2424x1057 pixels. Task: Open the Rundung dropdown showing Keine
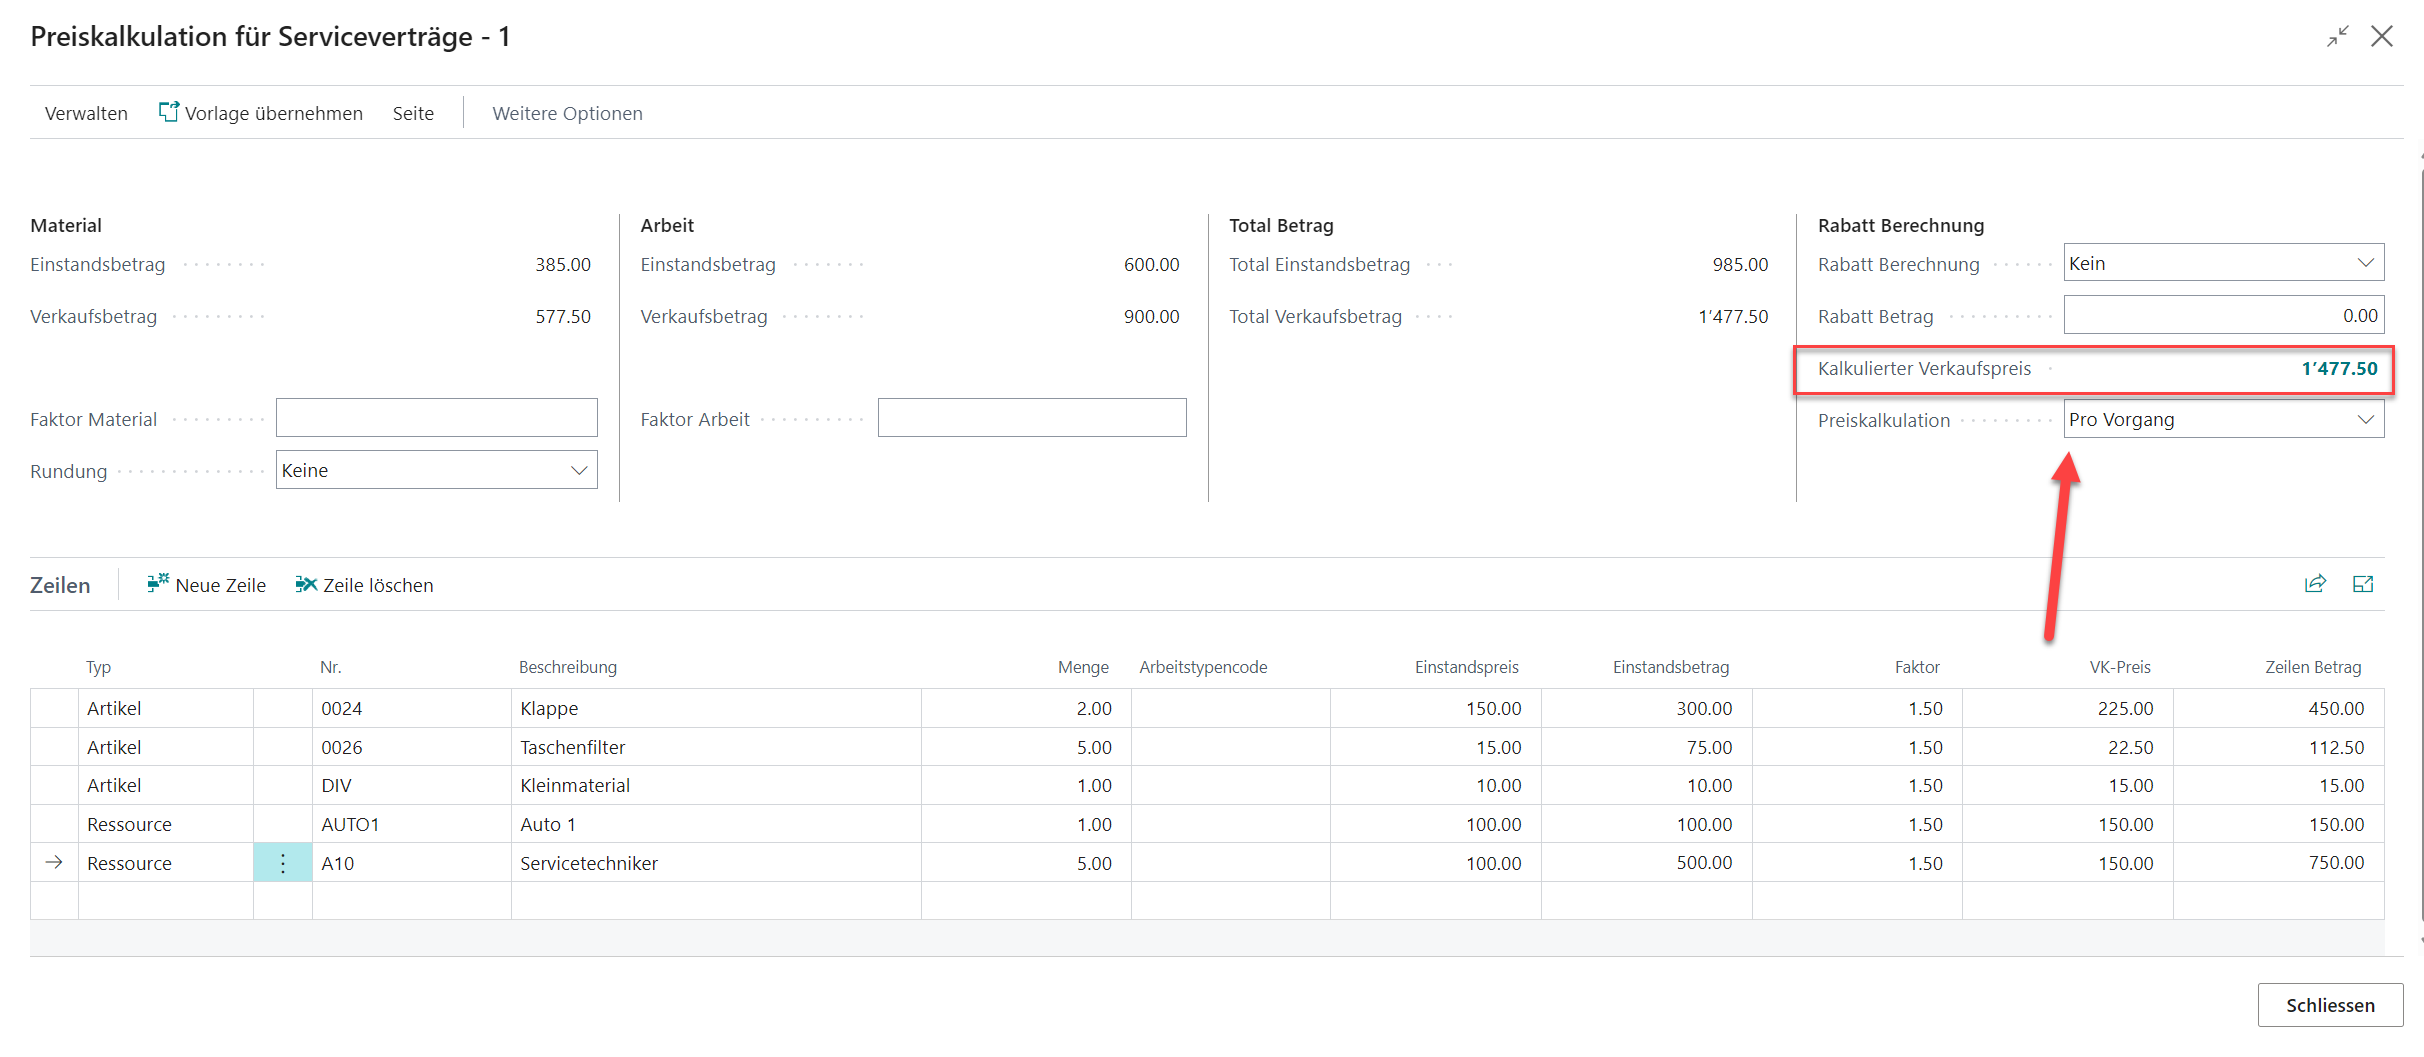[x=437, y=470]
